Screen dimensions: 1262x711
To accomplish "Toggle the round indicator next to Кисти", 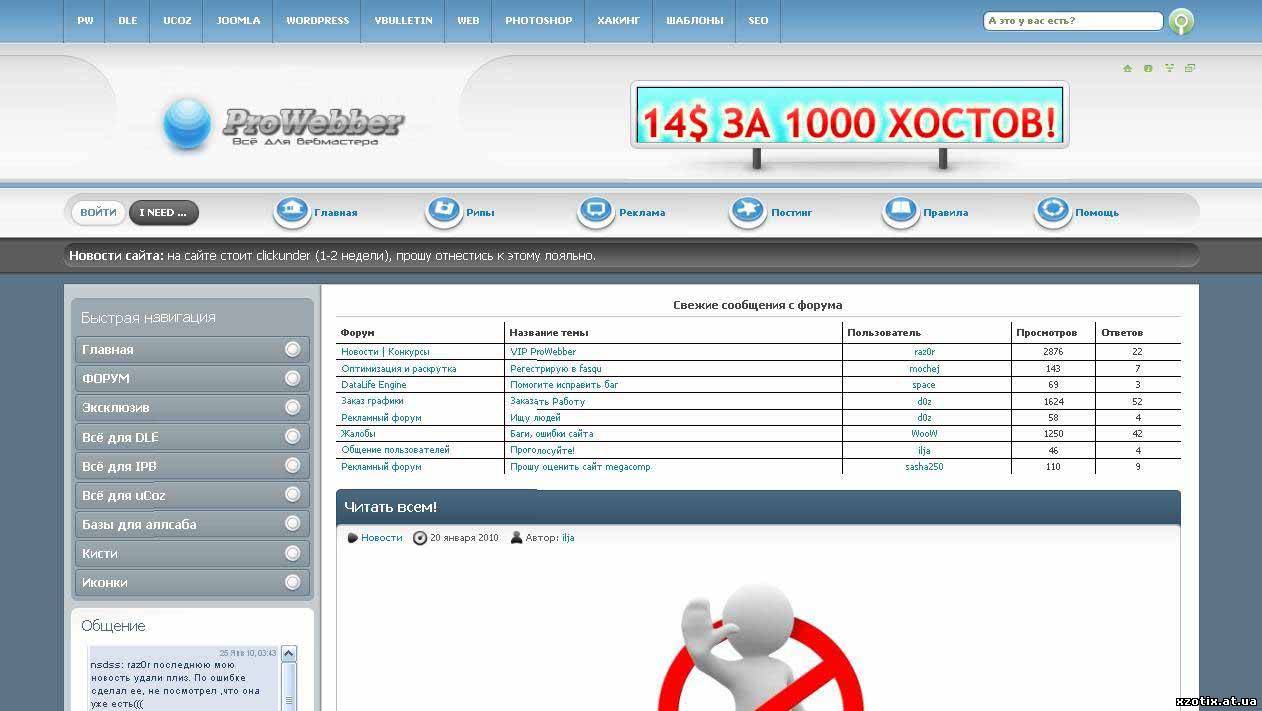I will pyautogui.click(x=293, y=553).
